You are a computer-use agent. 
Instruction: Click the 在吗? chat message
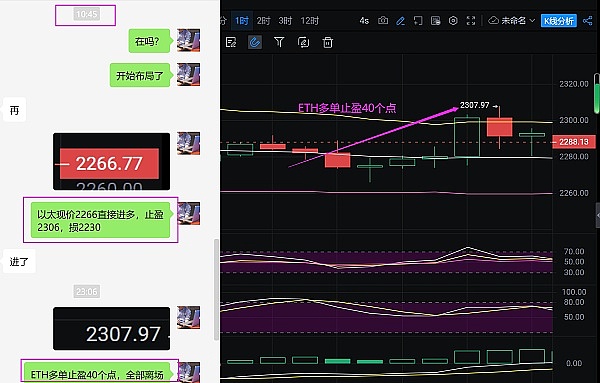pyautogui.click(x=149, y=41)
